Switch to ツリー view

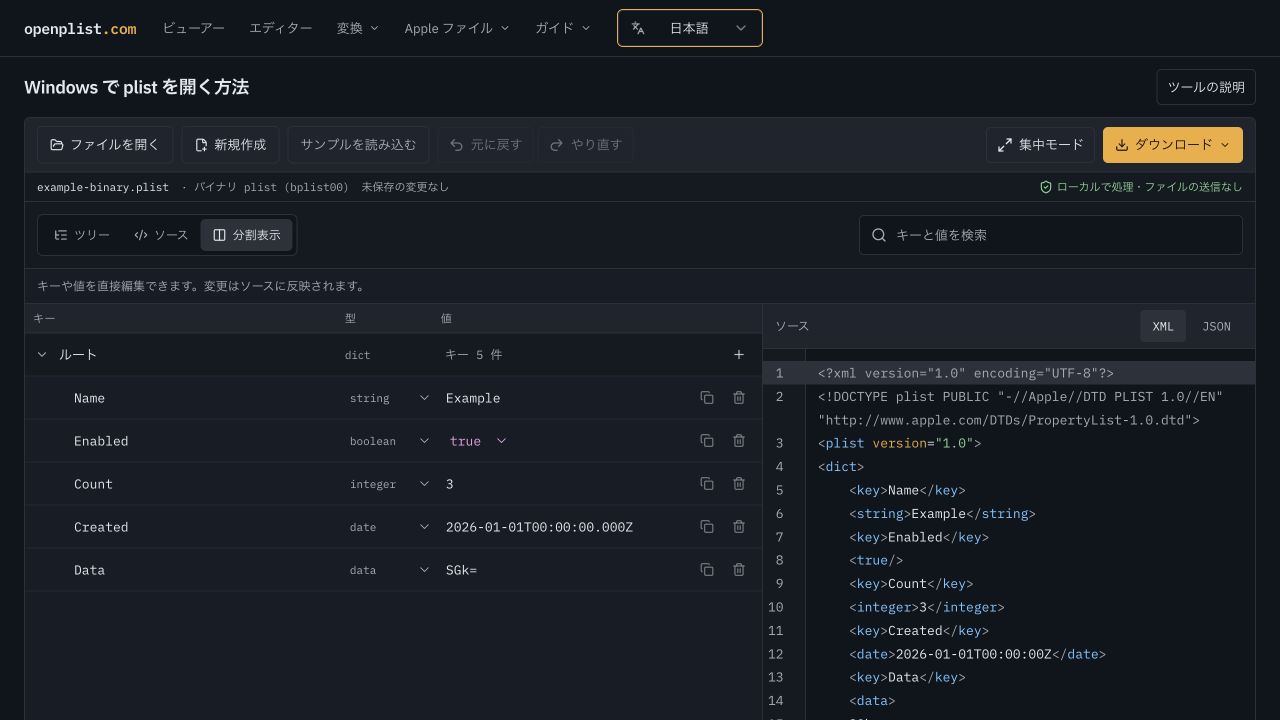click(82, 235)
